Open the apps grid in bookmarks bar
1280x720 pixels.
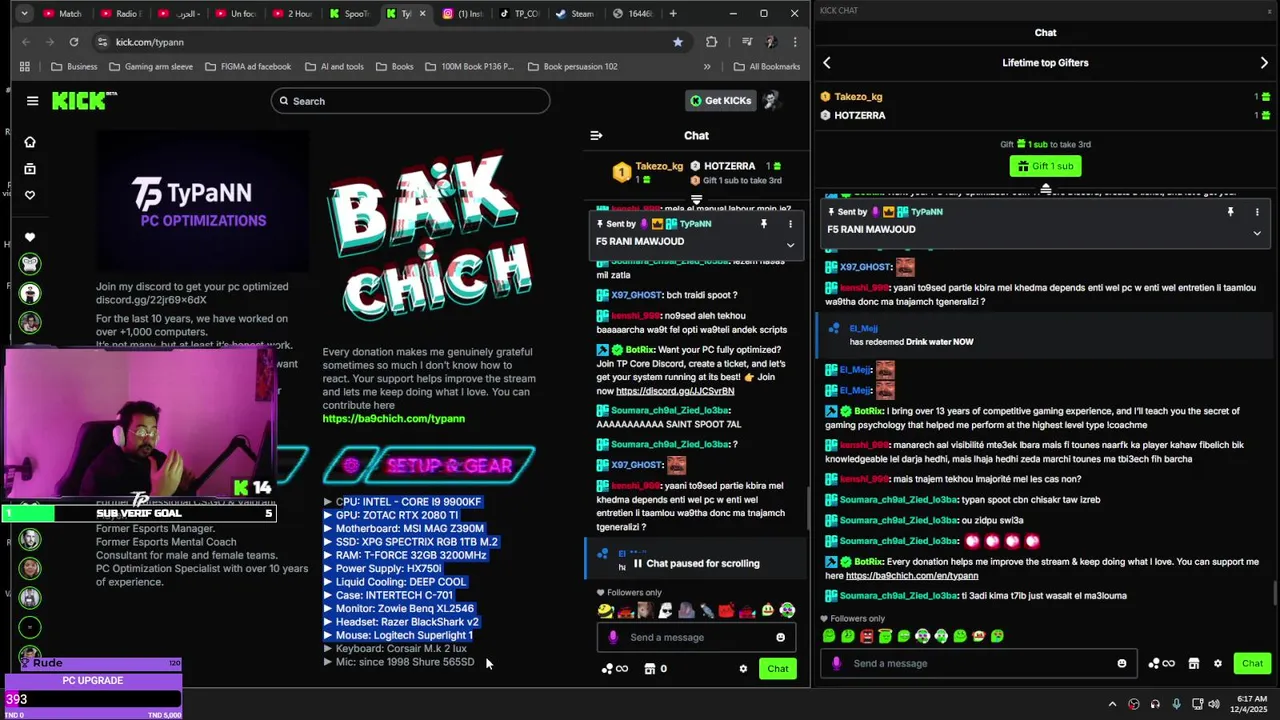24,67
